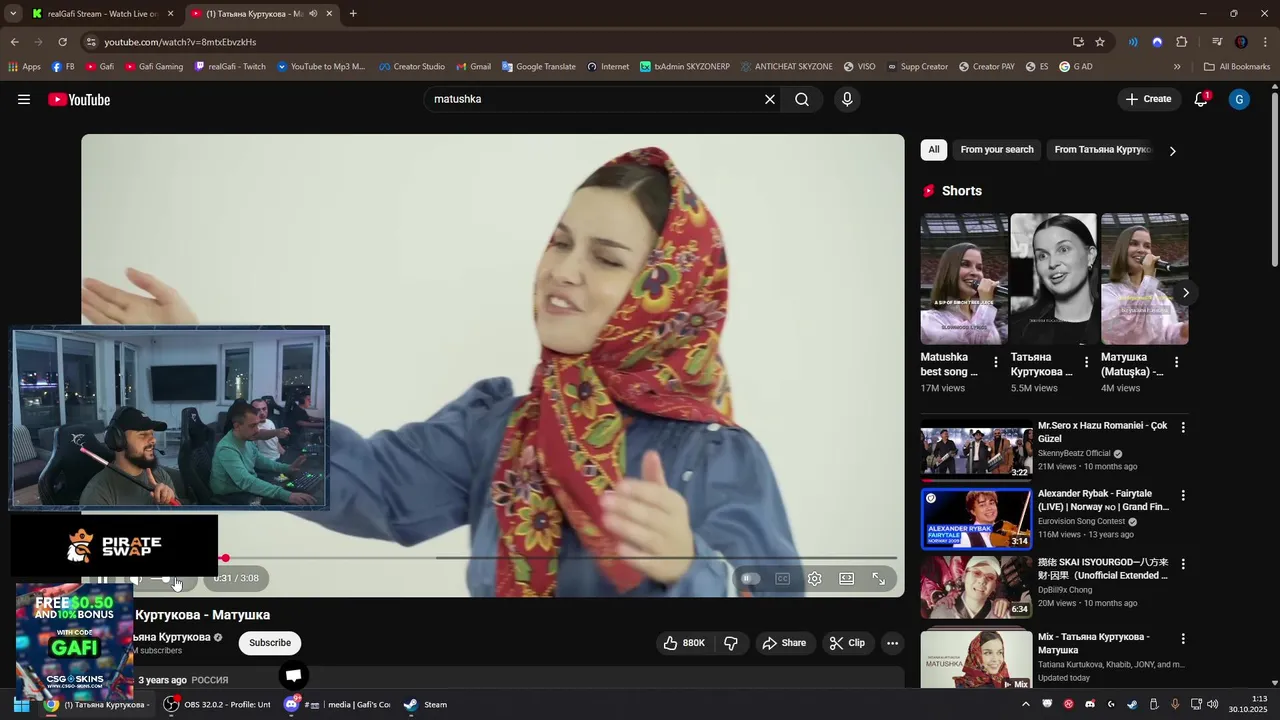Screen dimensions: 1280x720
Task: Open YouTube notifications bell
Action: click(x=1201, y=99)
